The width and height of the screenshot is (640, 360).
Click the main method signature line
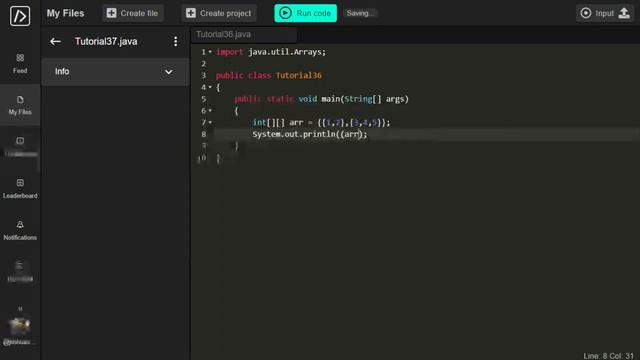coord(321,99)
